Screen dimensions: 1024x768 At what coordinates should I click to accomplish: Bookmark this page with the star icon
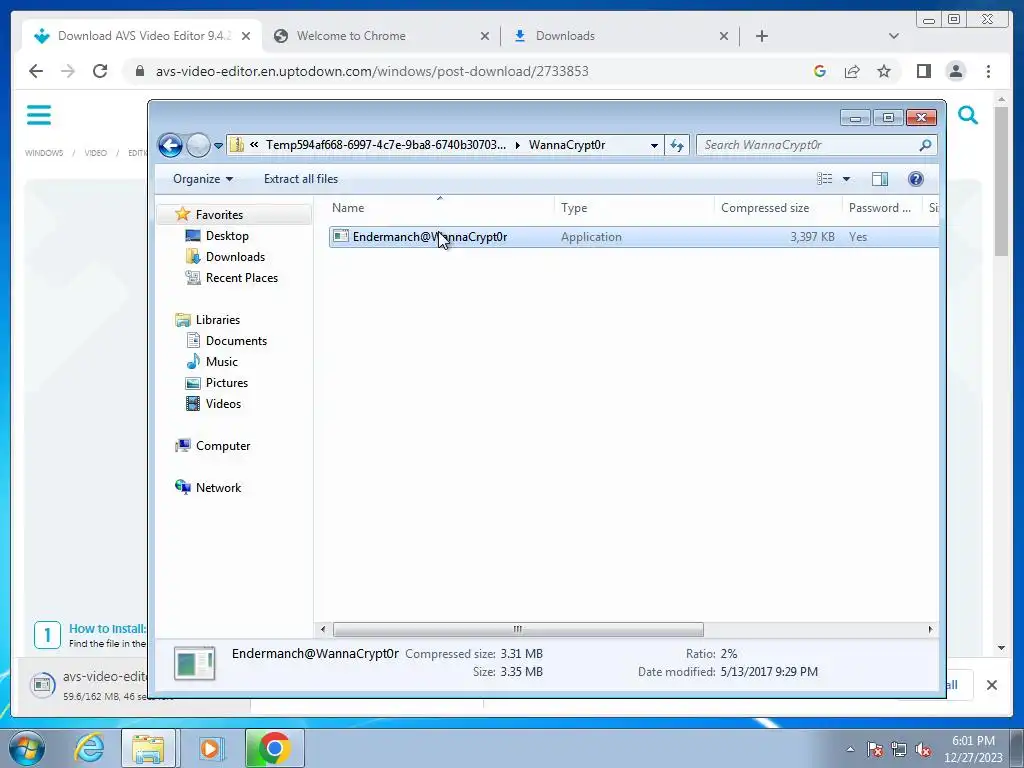[884, 71]
